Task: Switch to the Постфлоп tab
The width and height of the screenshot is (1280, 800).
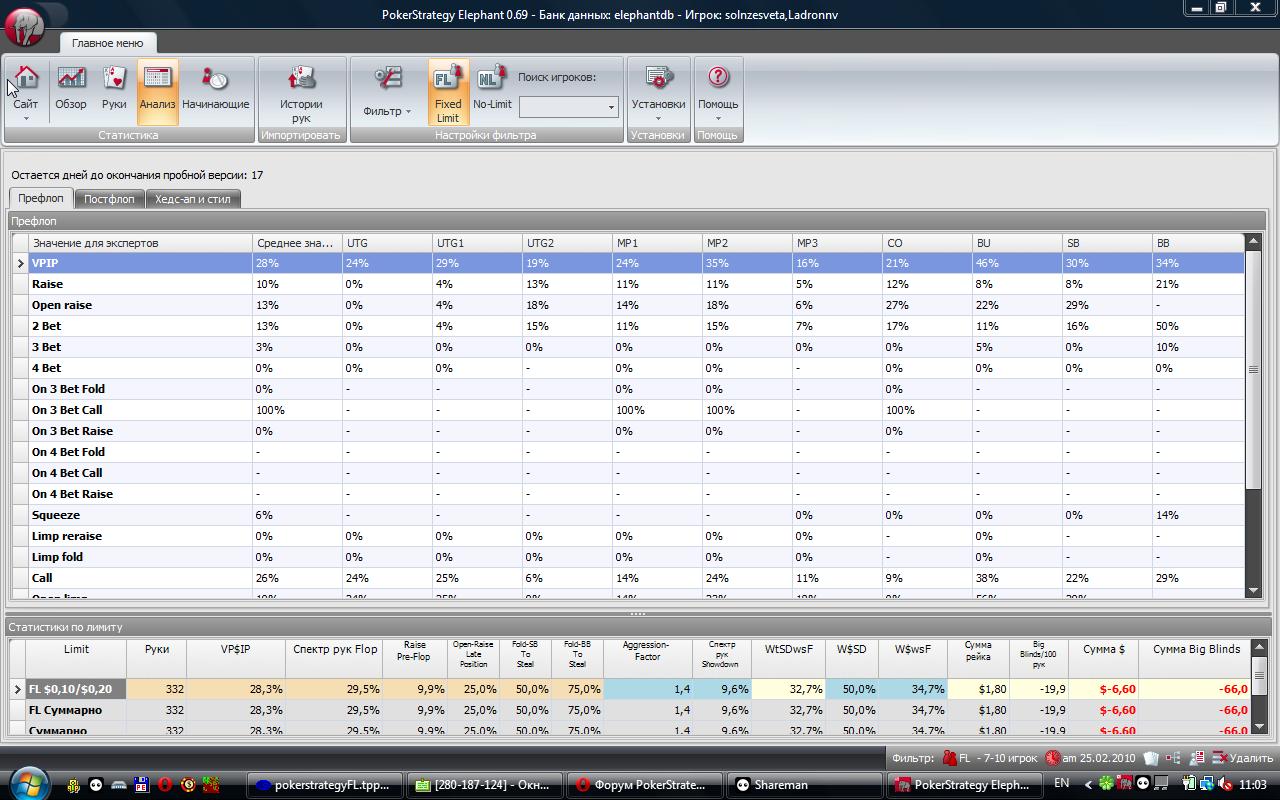Action: pyautogui.click(x=109, y=199)
